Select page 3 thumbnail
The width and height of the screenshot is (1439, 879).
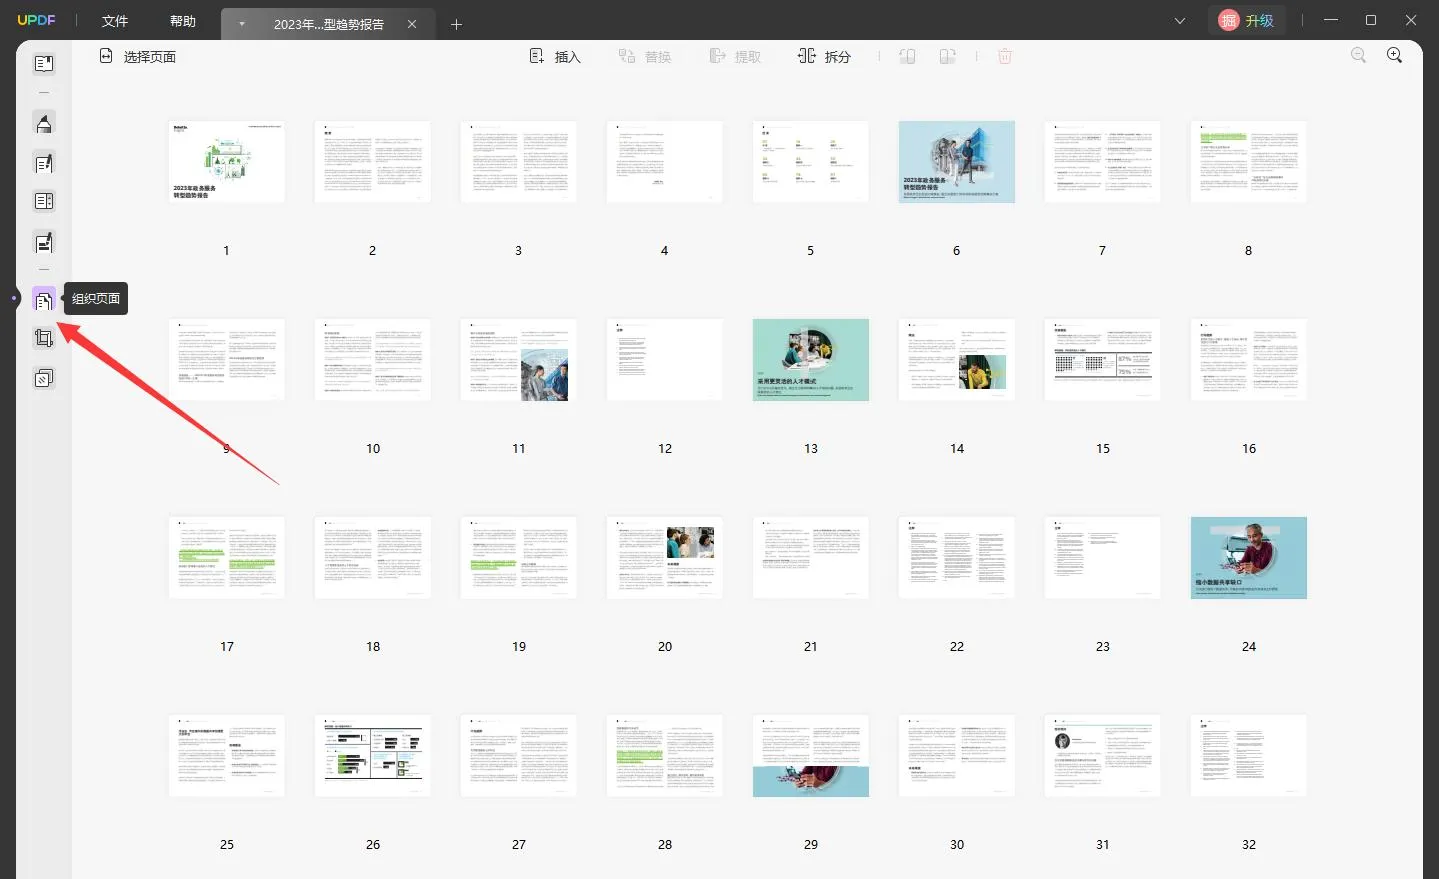(519, 162)
